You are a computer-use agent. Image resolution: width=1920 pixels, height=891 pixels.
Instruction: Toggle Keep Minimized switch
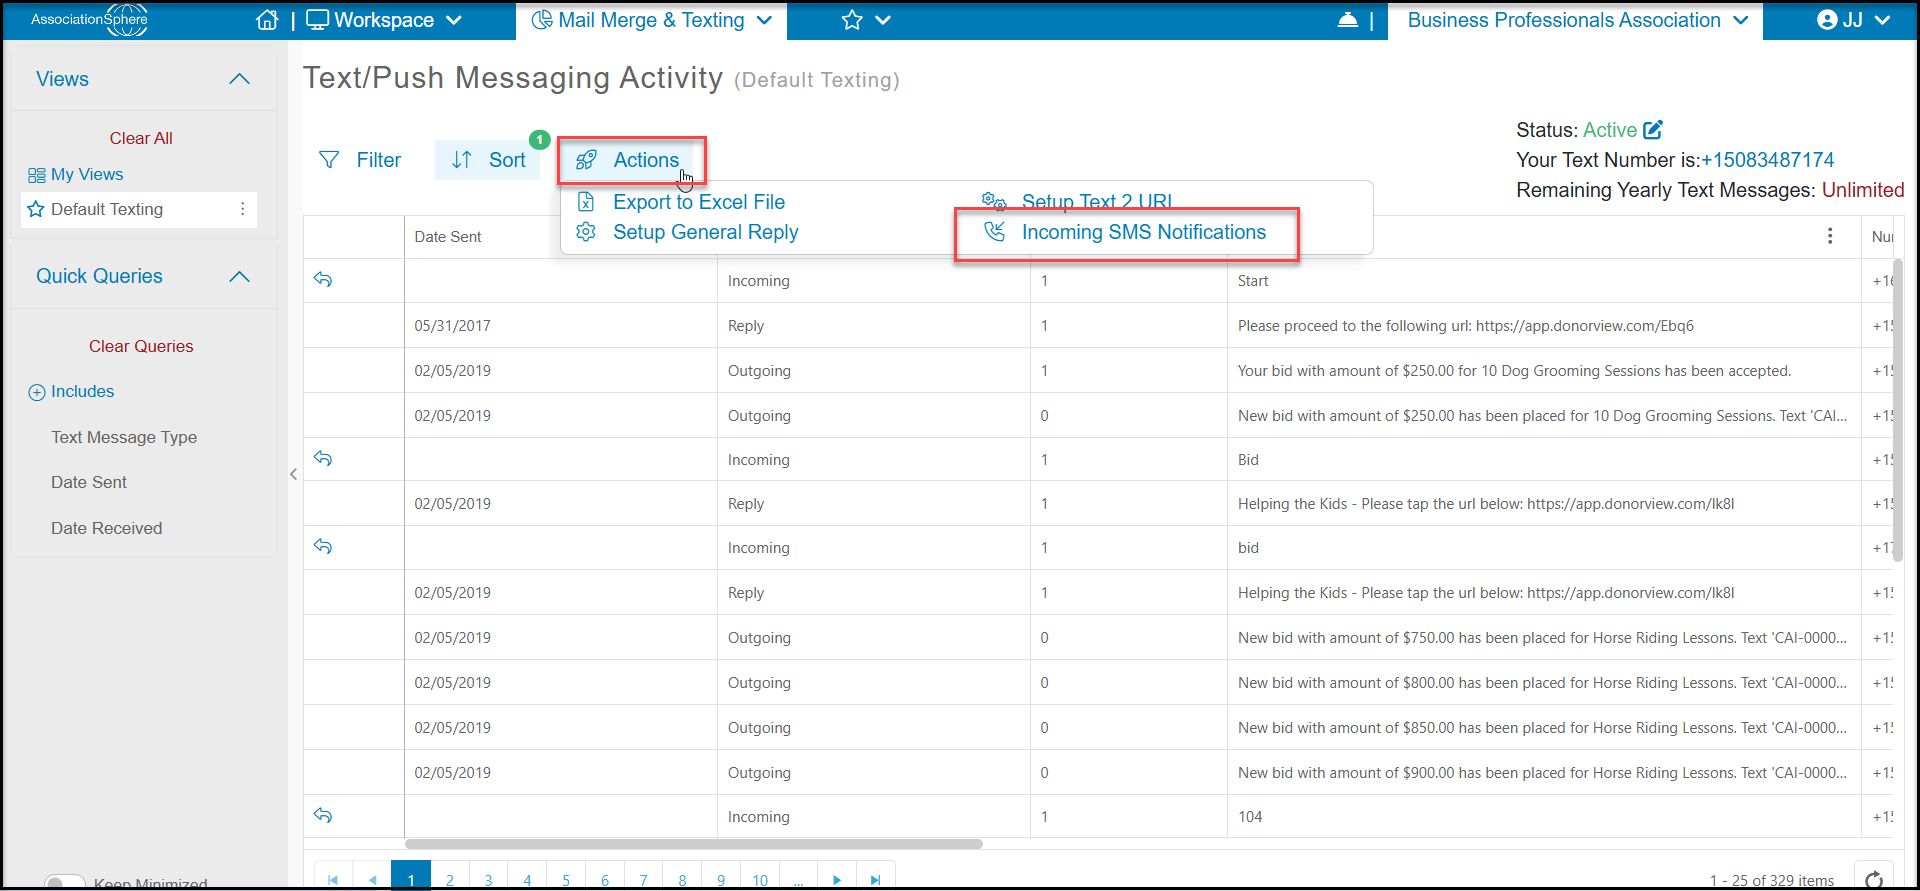coord(66,883)
